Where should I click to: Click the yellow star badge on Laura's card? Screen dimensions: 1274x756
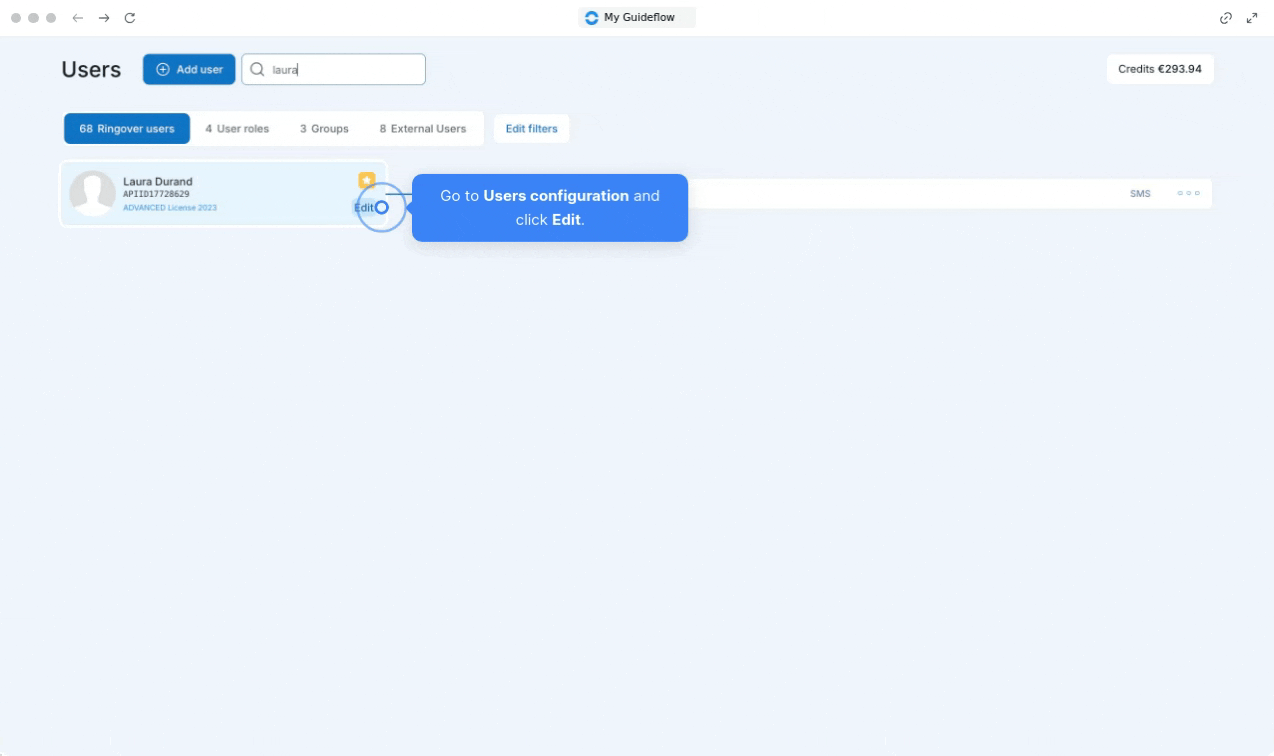[x=367, y=180]
